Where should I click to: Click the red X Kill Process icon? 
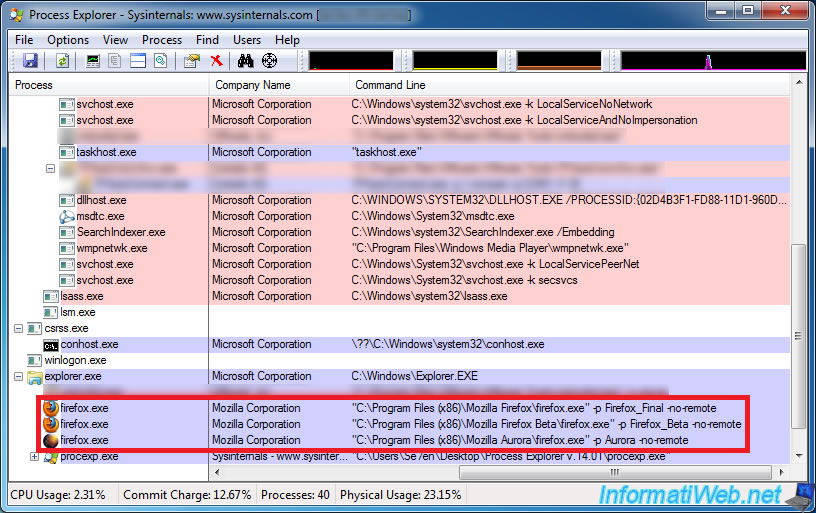pyautogui.click(x=216, y=61)
